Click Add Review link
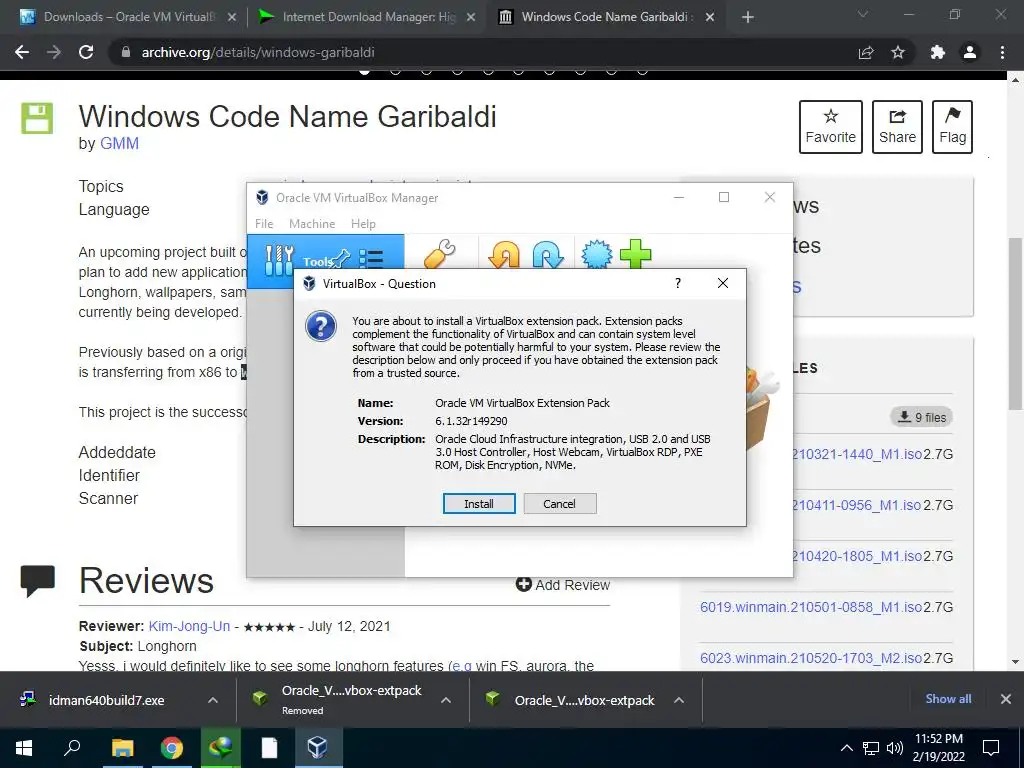 pyautogui.click(x=563, y=584)
